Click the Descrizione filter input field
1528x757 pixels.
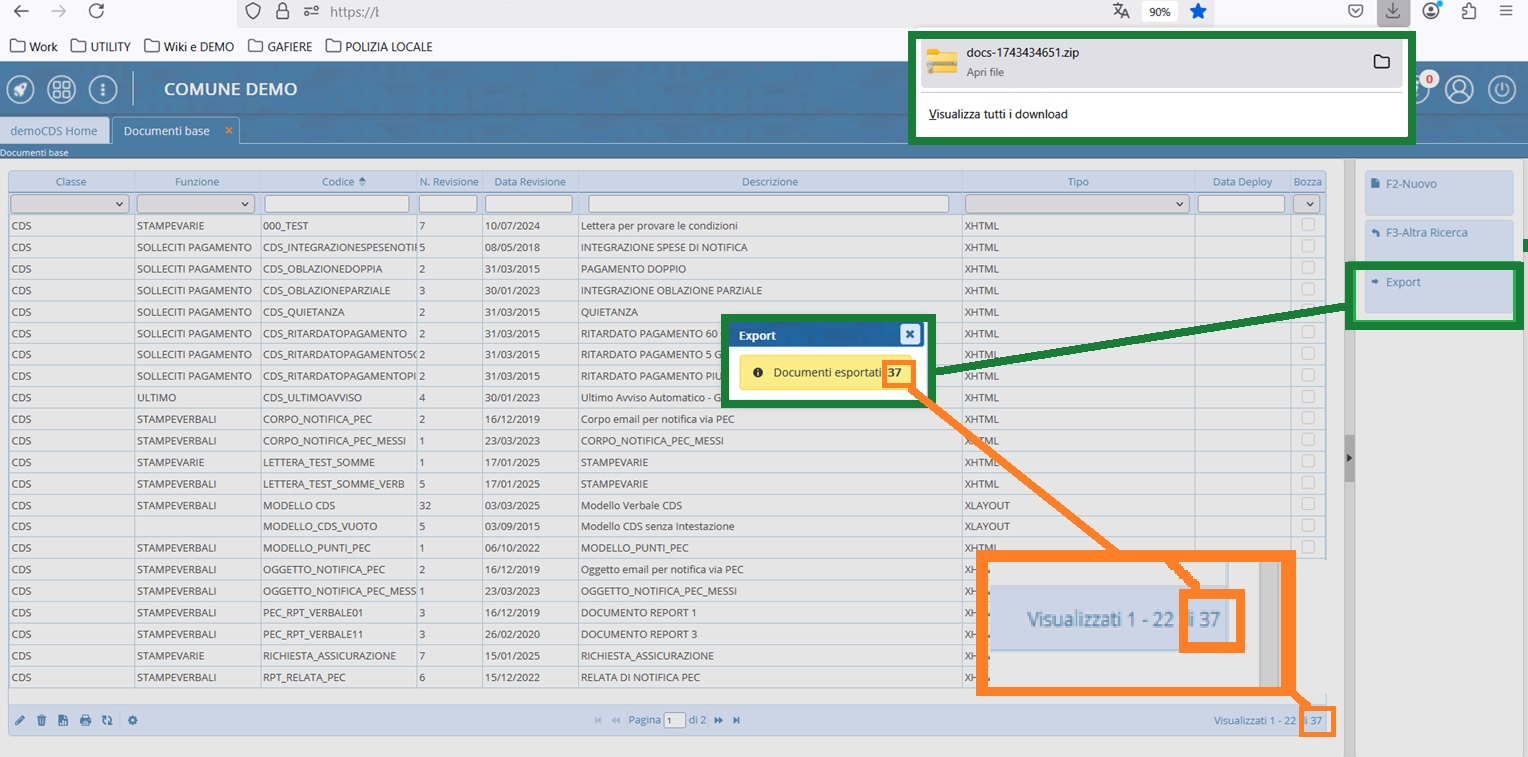coord(769,204)
